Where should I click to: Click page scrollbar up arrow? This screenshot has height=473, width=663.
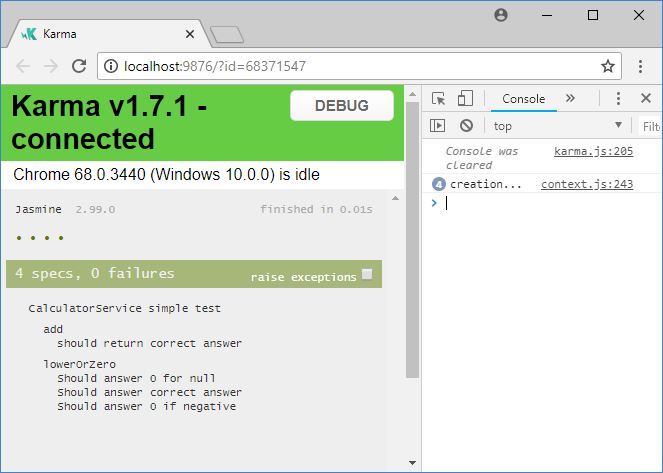pos(412,94)
